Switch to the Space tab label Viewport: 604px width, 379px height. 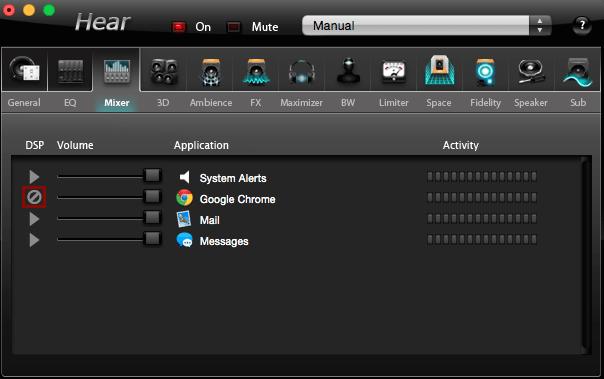pyautogui.click(x=439, y=103)
